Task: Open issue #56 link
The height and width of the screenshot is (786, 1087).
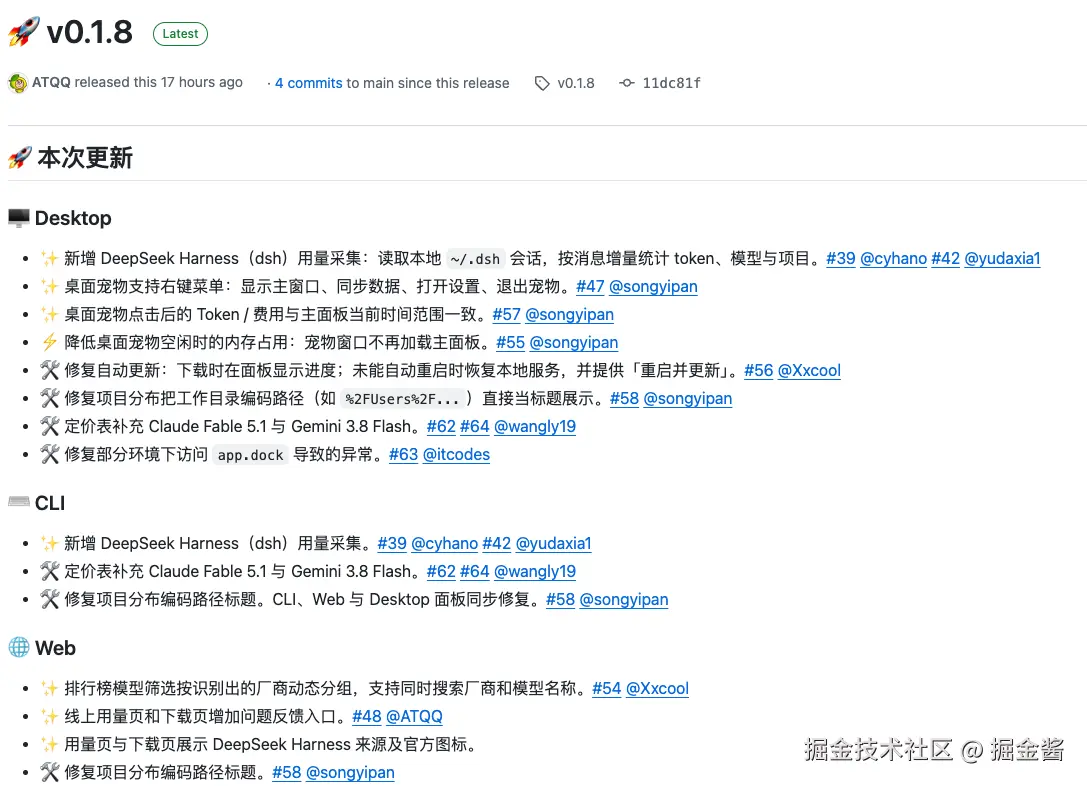Action: click(758, 371)
